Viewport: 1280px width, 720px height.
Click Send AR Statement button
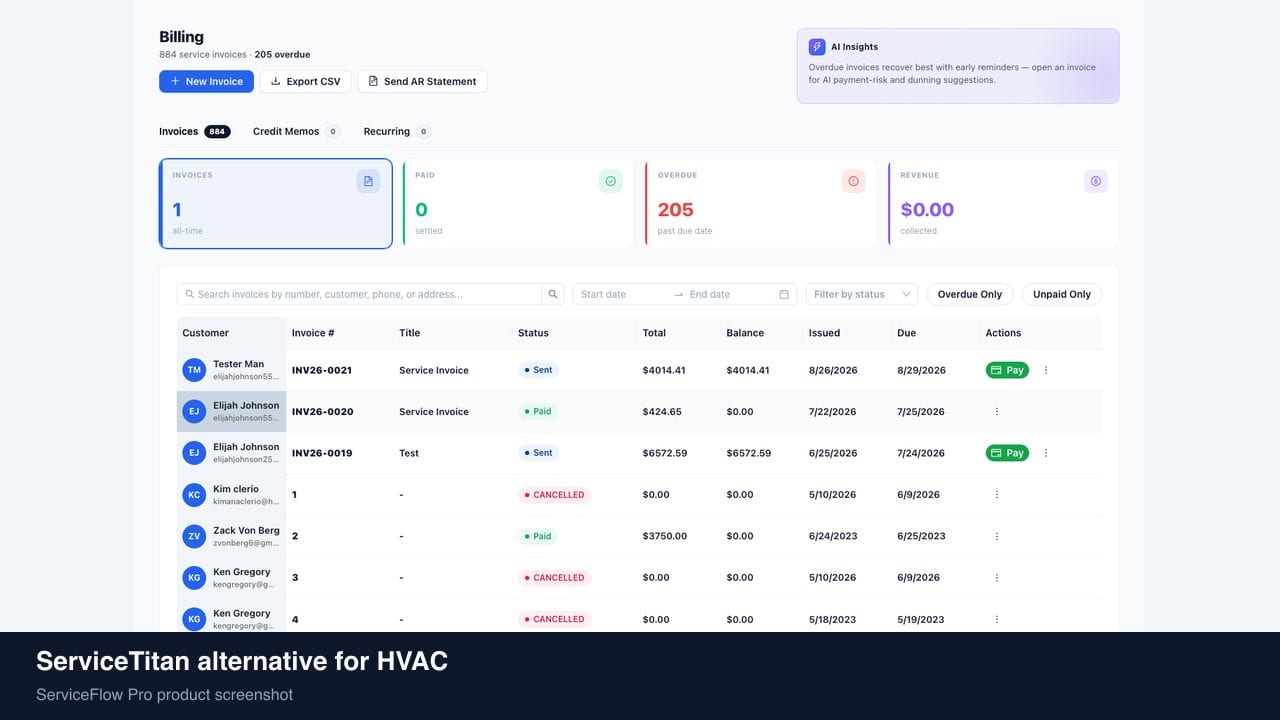[x=422, y=81]
